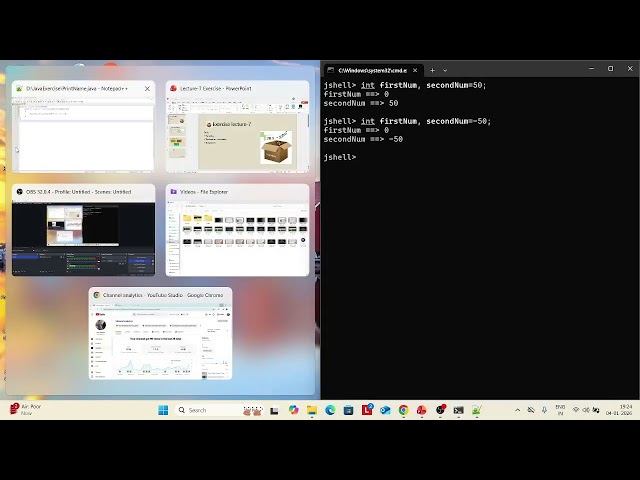
Task: Open Microsoft Edge from the taskbar
Action: 330,410
